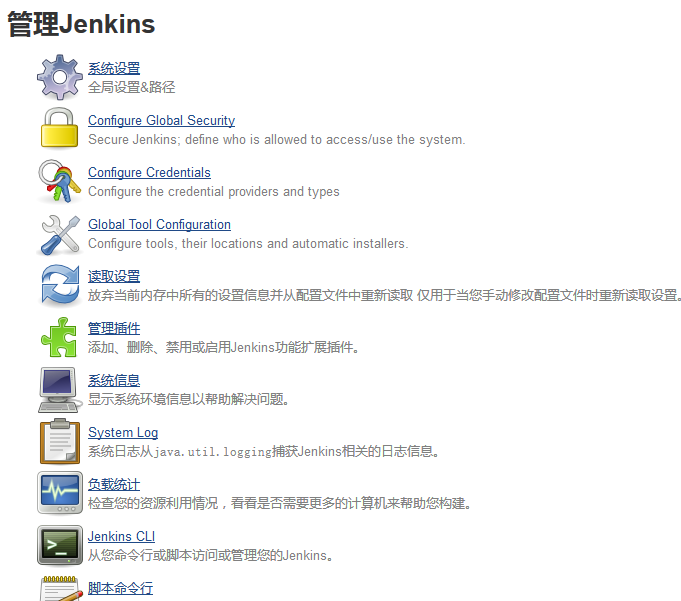Open the Configure Credentials link
This screenshot has width=681, height=601.
[x=149, y=172]
